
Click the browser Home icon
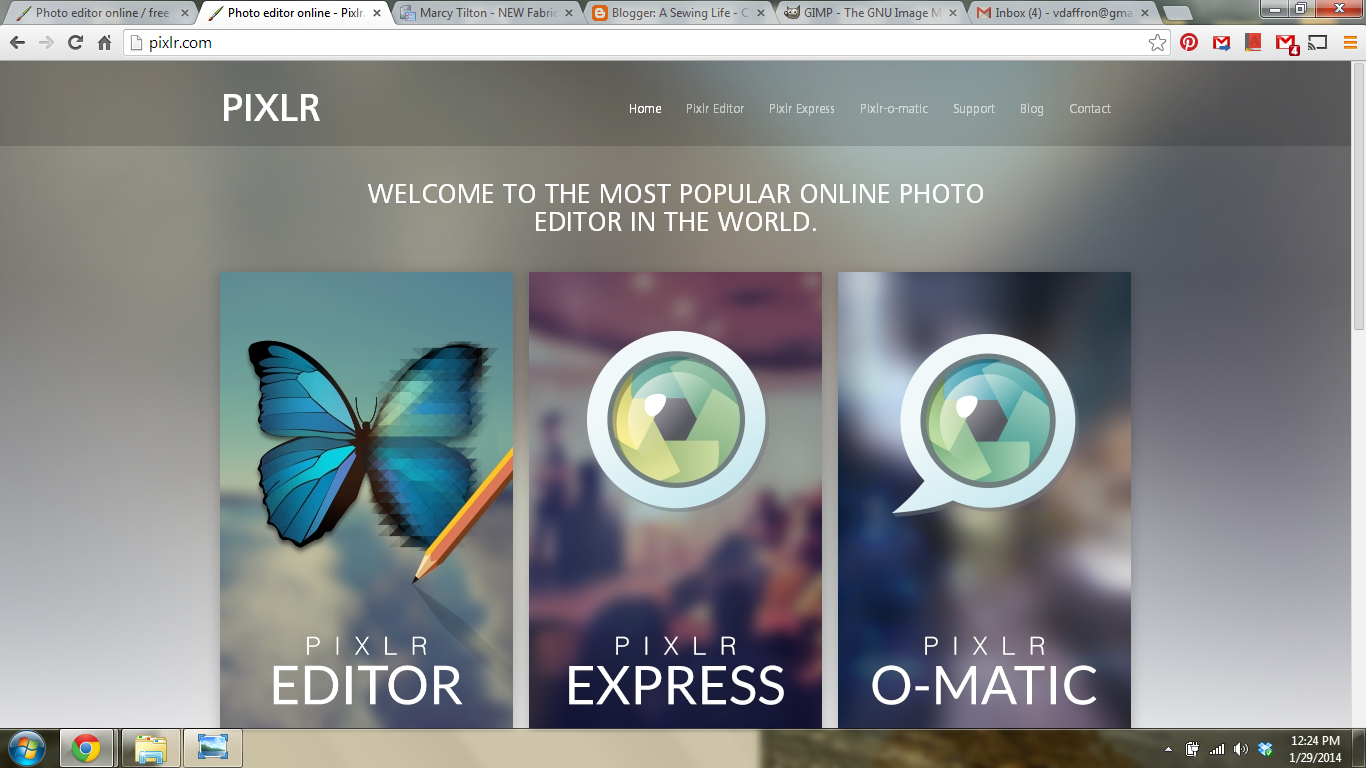pos(104,43)
